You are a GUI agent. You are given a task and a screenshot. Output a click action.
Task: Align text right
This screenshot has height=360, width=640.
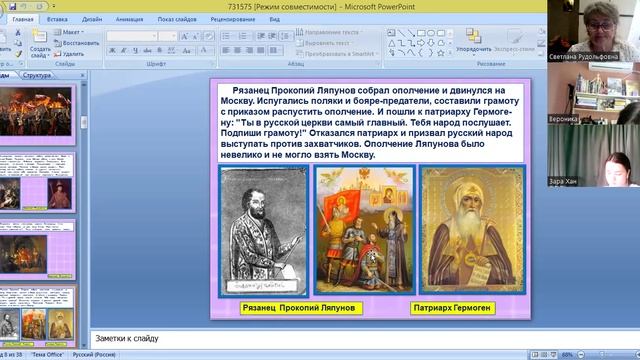[x=249, y=51]
